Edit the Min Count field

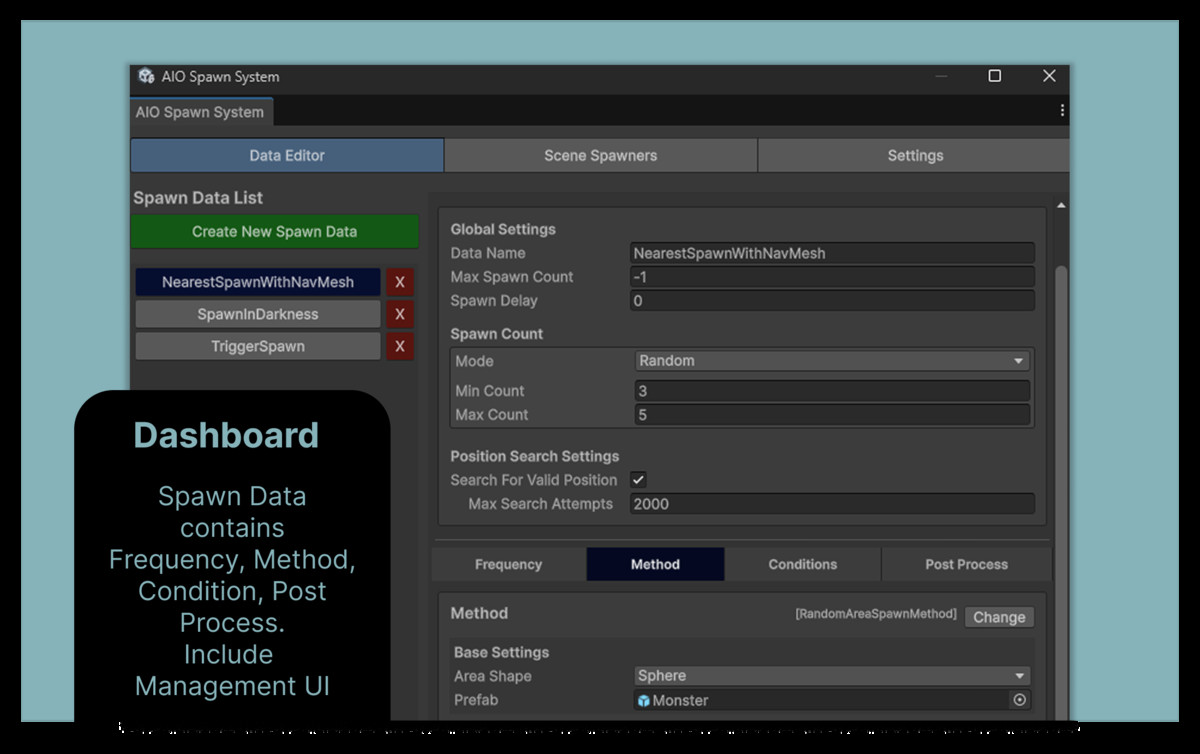pos(832,391)
